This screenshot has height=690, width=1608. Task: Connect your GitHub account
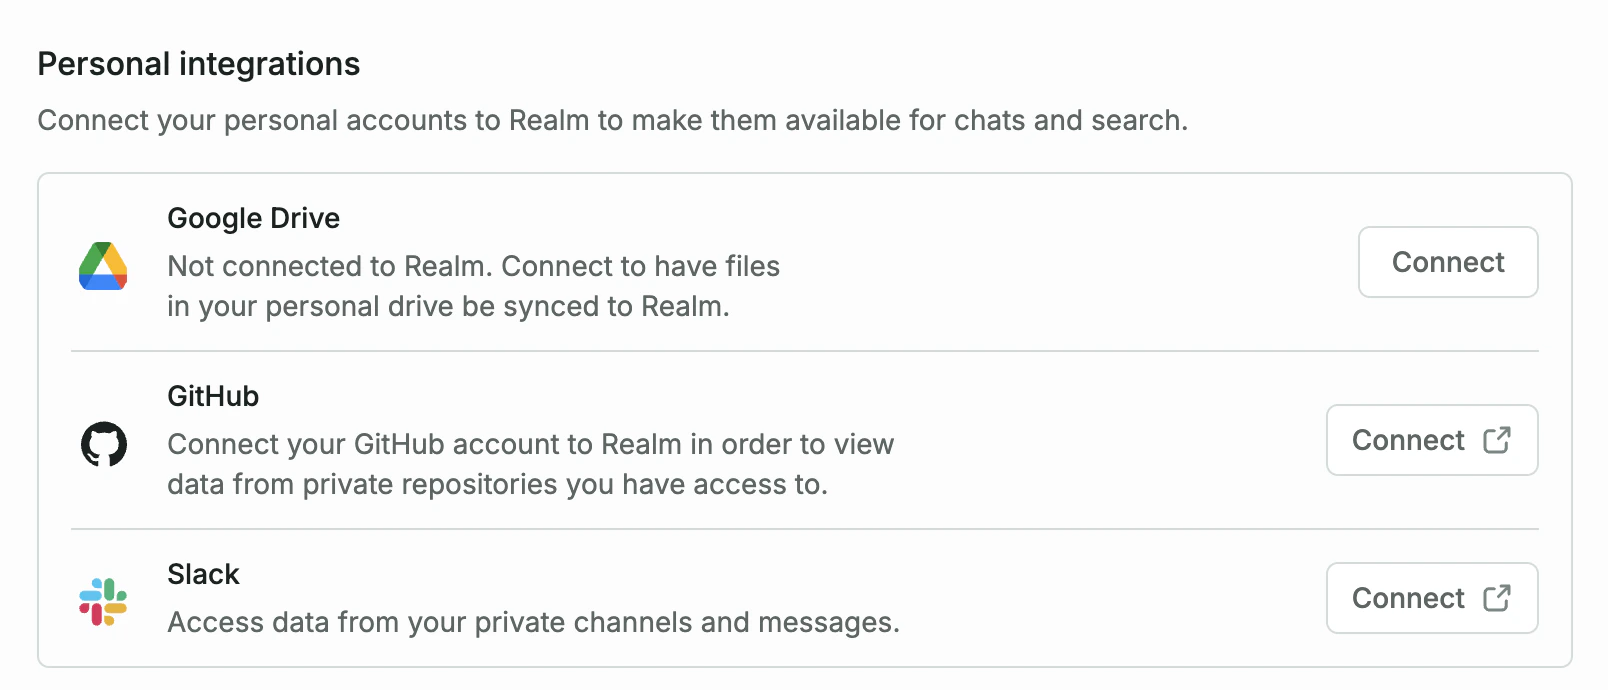click(1432, 440)
